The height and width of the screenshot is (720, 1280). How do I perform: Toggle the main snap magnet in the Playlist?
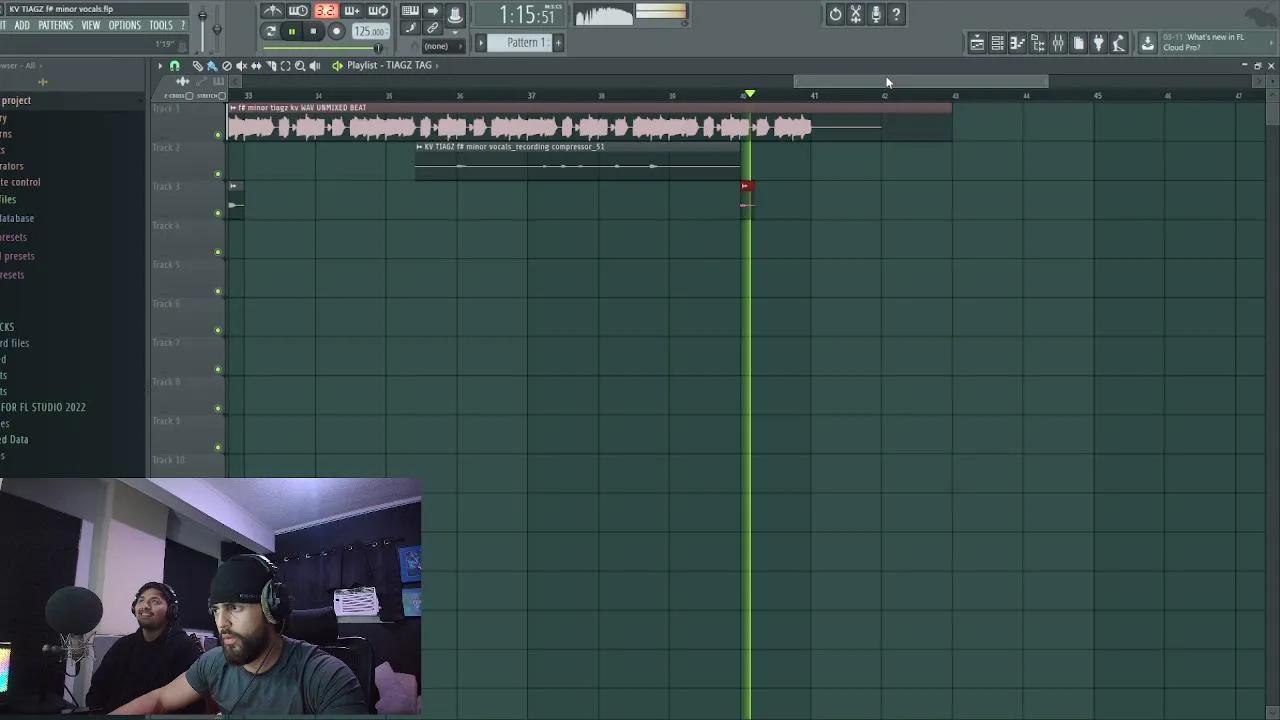point(175,65)
